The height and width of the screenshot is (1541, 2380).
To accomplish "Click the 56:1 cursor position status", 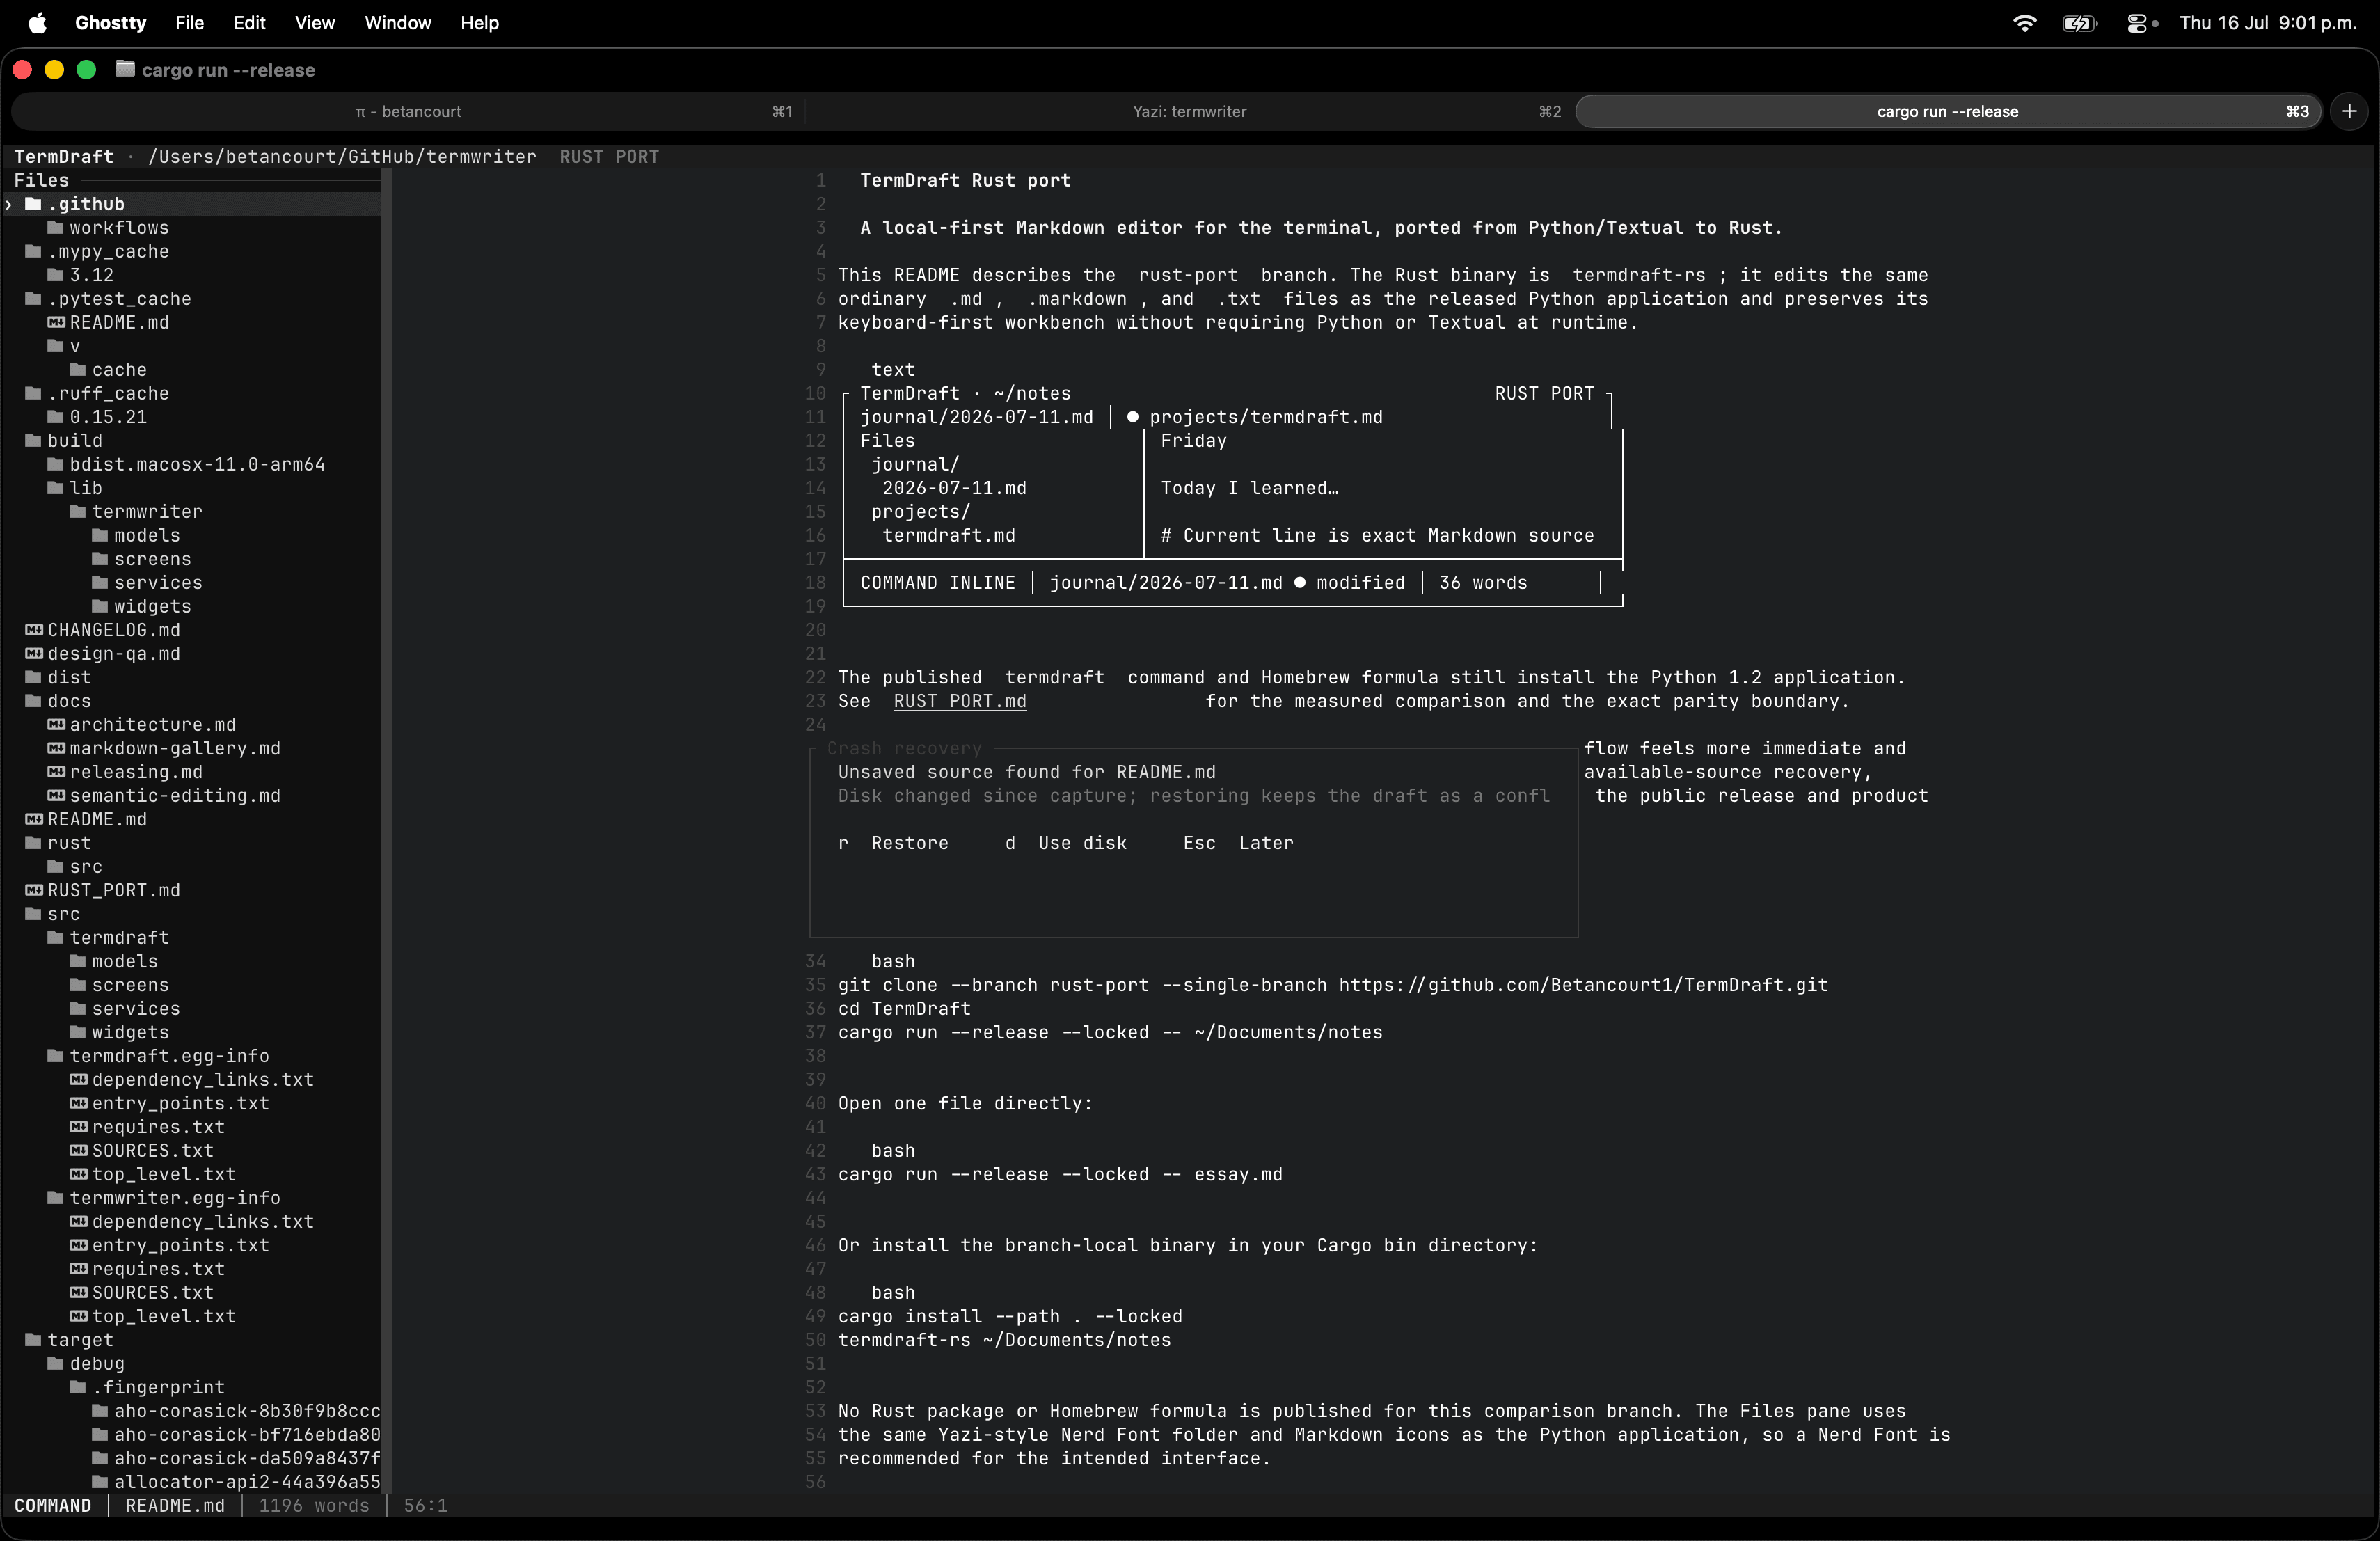I will [x=426, y=1506].
